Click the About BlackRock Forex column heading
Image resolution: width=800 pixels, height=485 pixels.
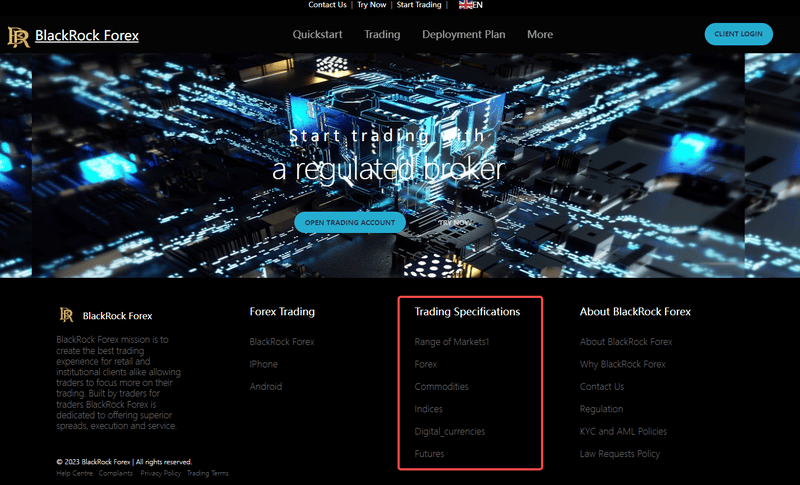point(635,312)
